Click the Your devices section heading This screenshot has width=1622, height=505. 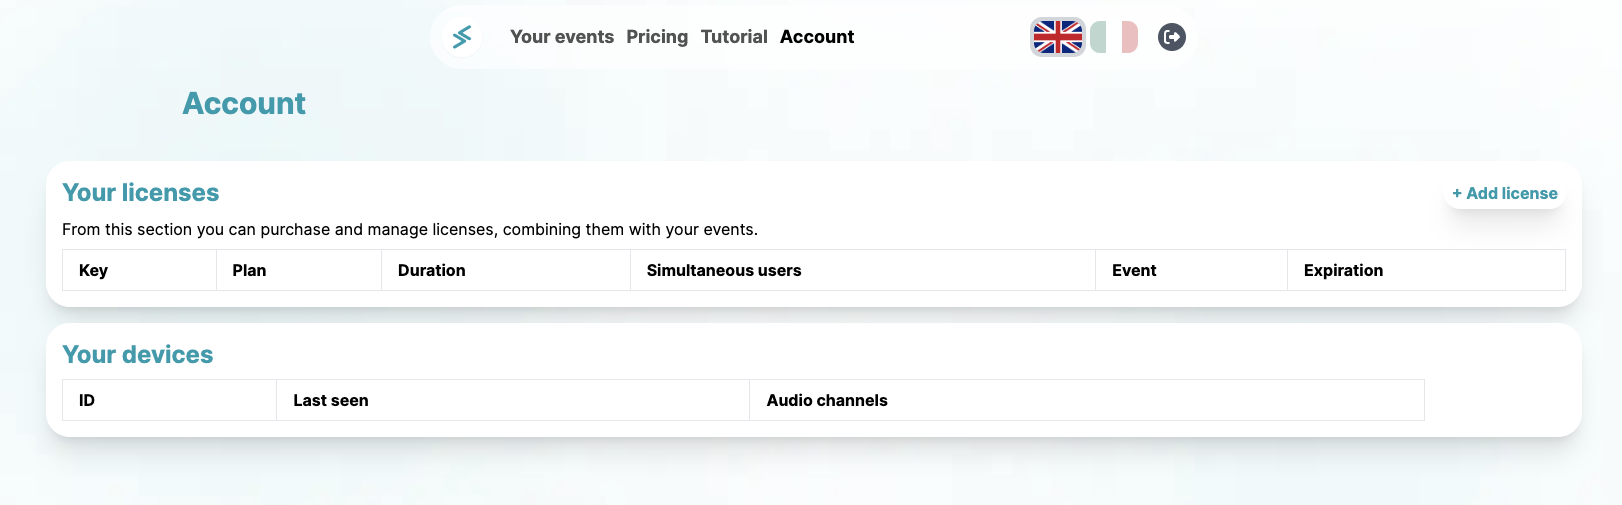[137, 355]
